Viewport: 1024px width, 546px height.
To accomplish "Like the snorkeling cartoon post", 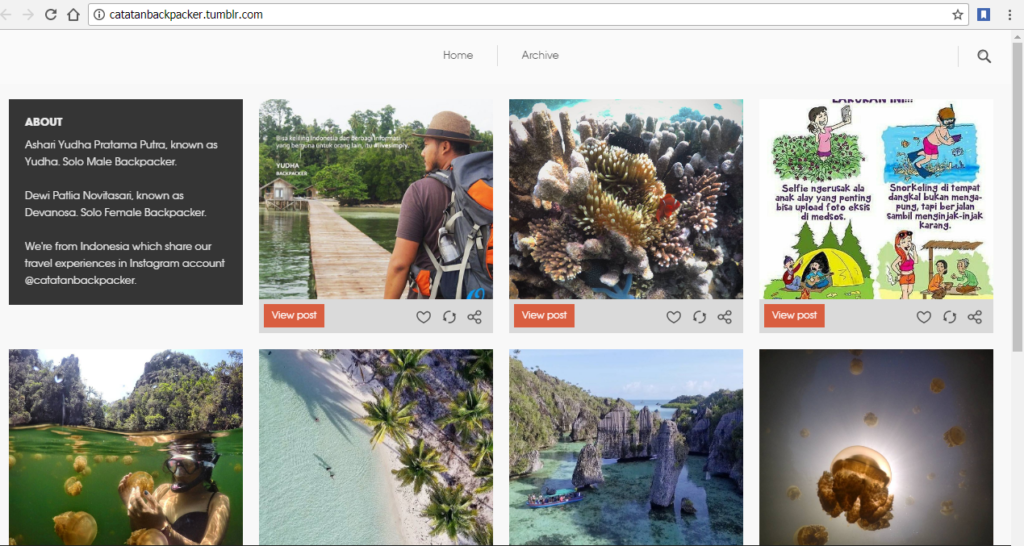I will (x=923, y=317).
